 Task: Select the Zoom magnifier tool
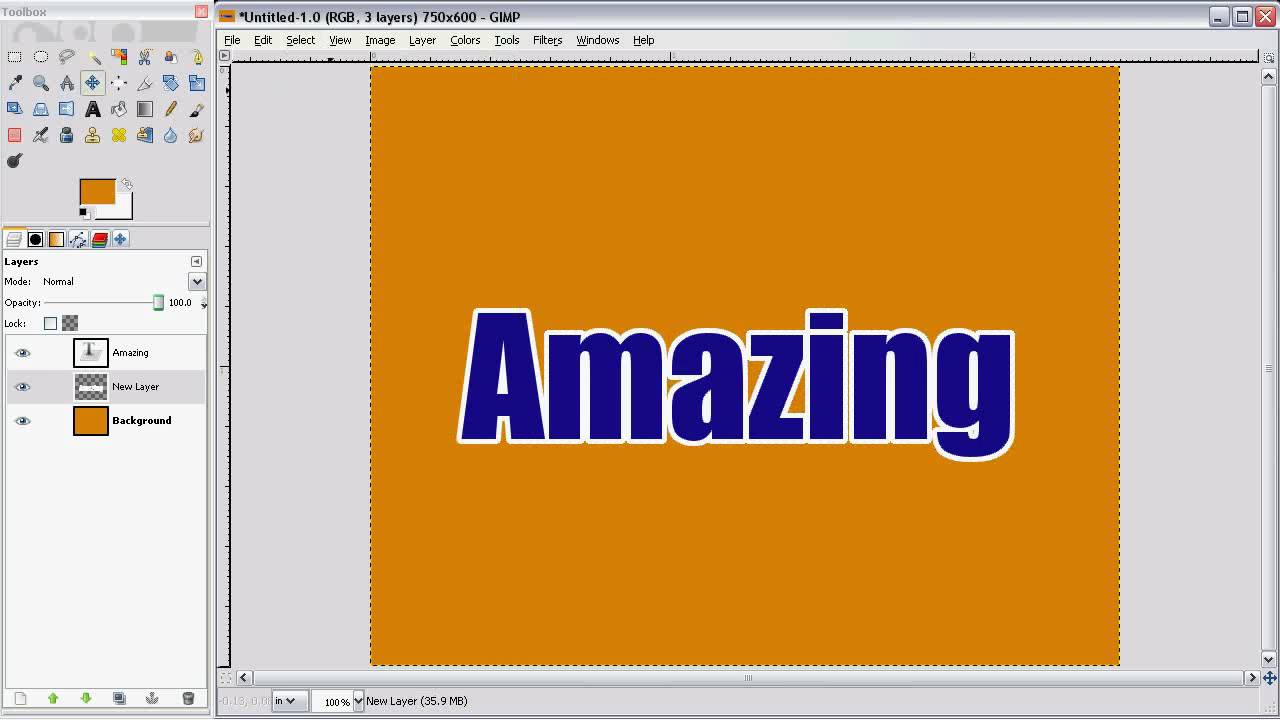click(x=40, y=83)
